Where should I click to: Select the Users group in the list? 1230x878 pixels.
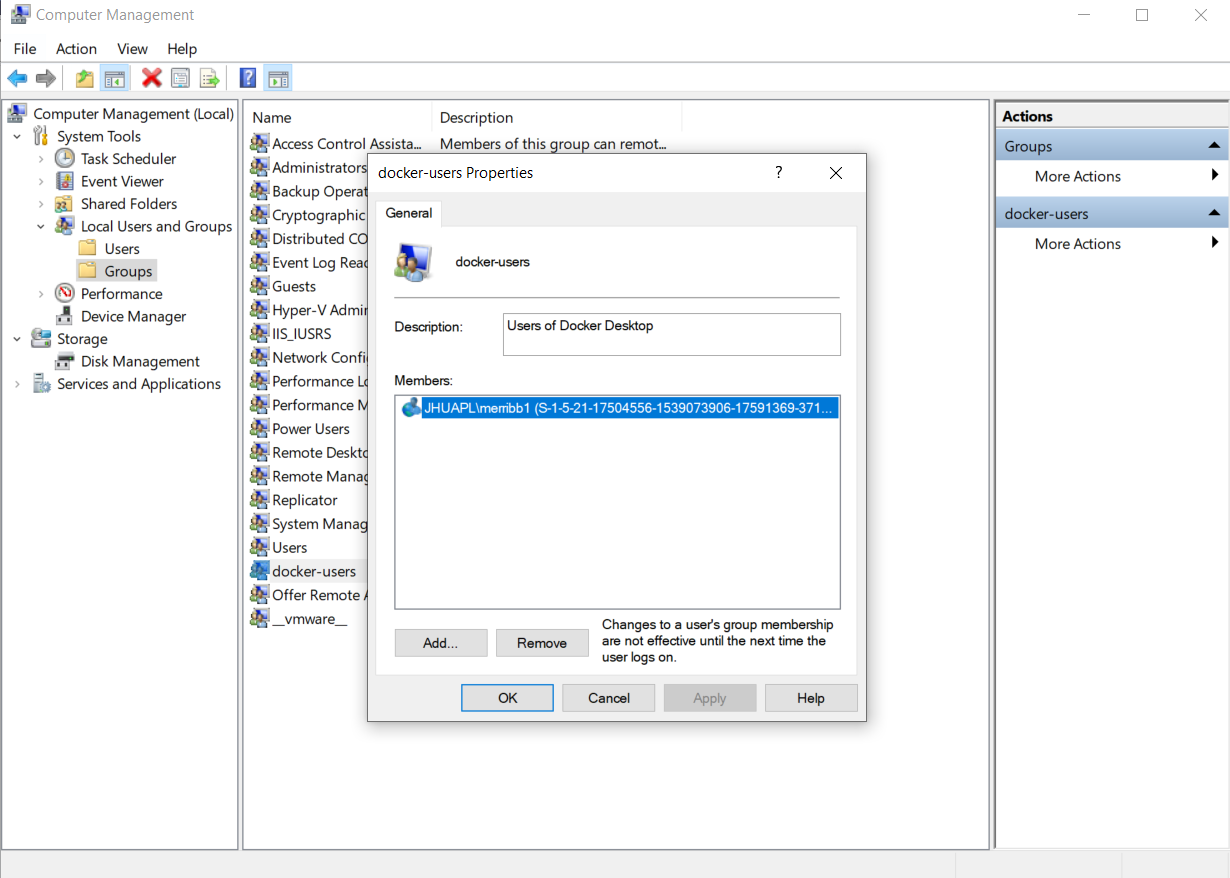coord(289,548)
